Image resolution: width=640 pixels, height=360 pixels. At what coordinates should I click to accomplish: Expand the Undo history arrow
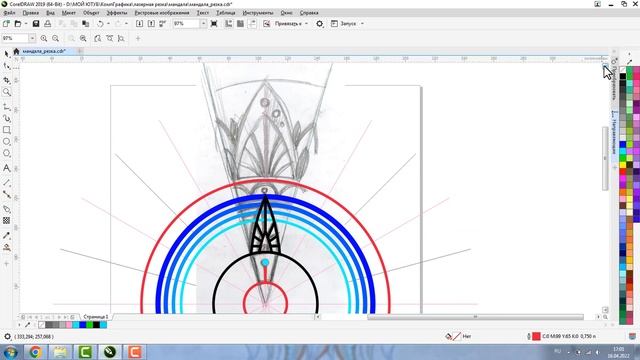(x=108, y=24)
